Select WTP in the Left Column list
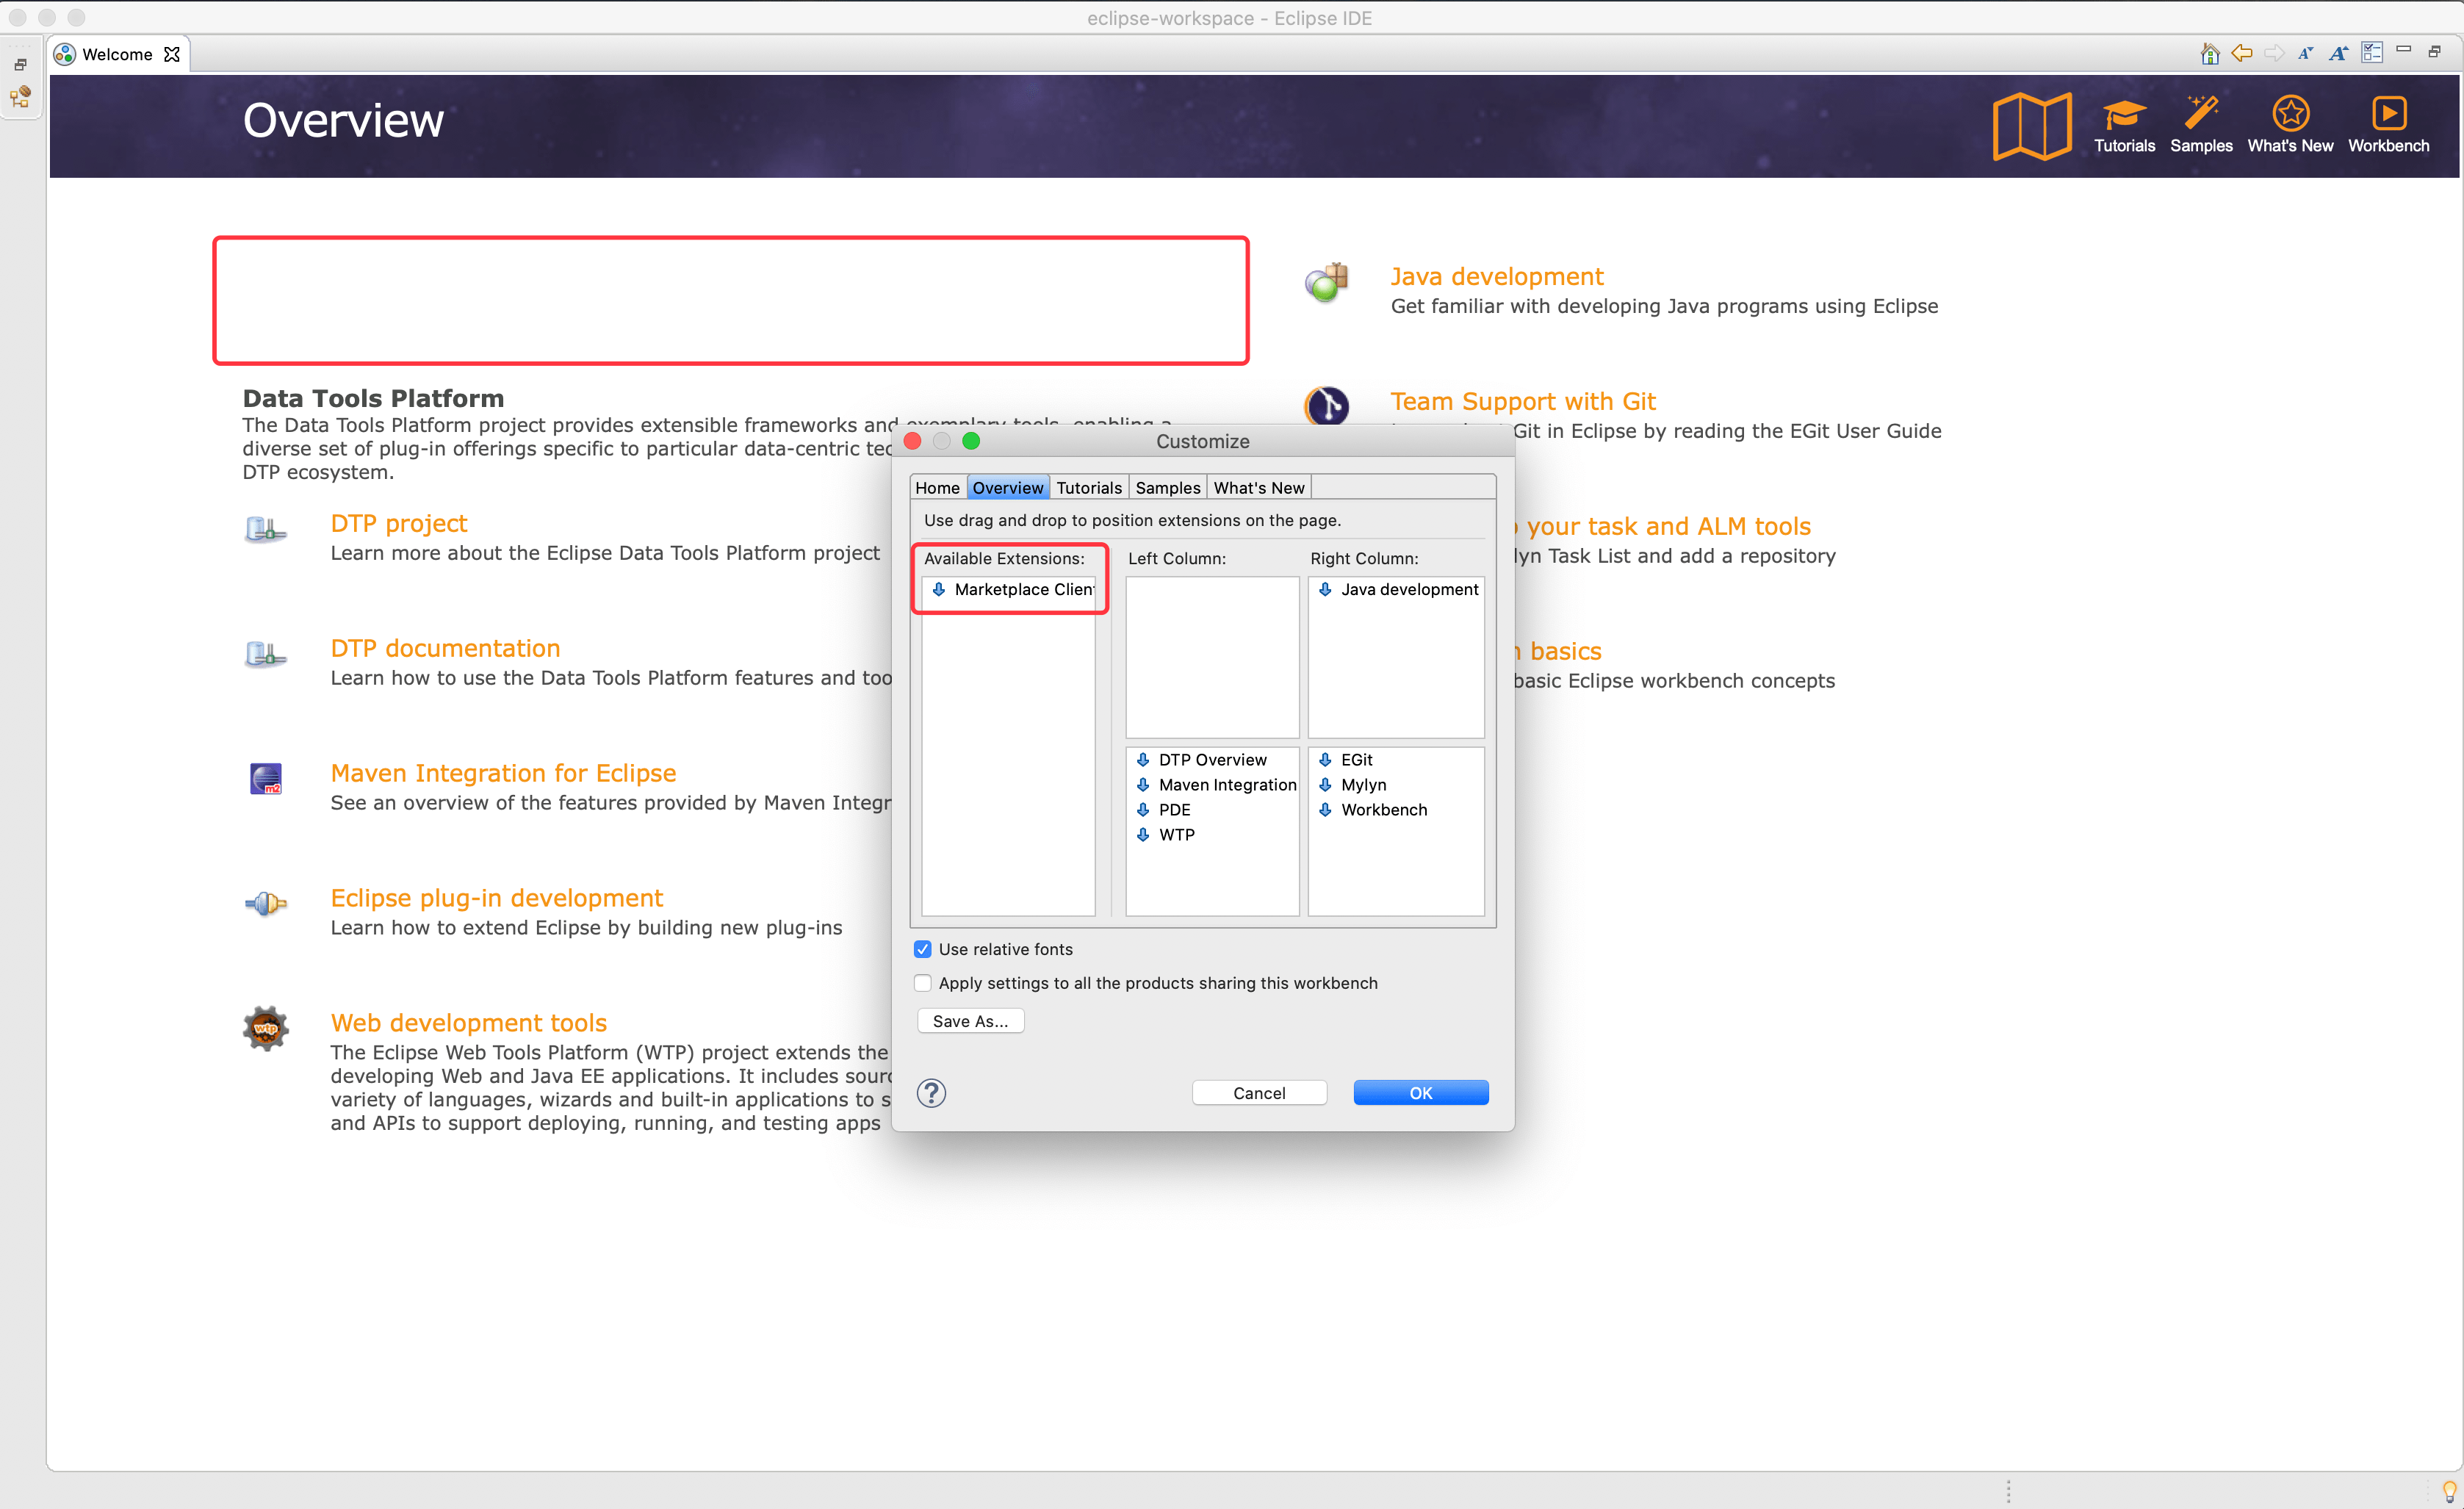Screen dimensions: 2464x1509 click(1212, 834)
